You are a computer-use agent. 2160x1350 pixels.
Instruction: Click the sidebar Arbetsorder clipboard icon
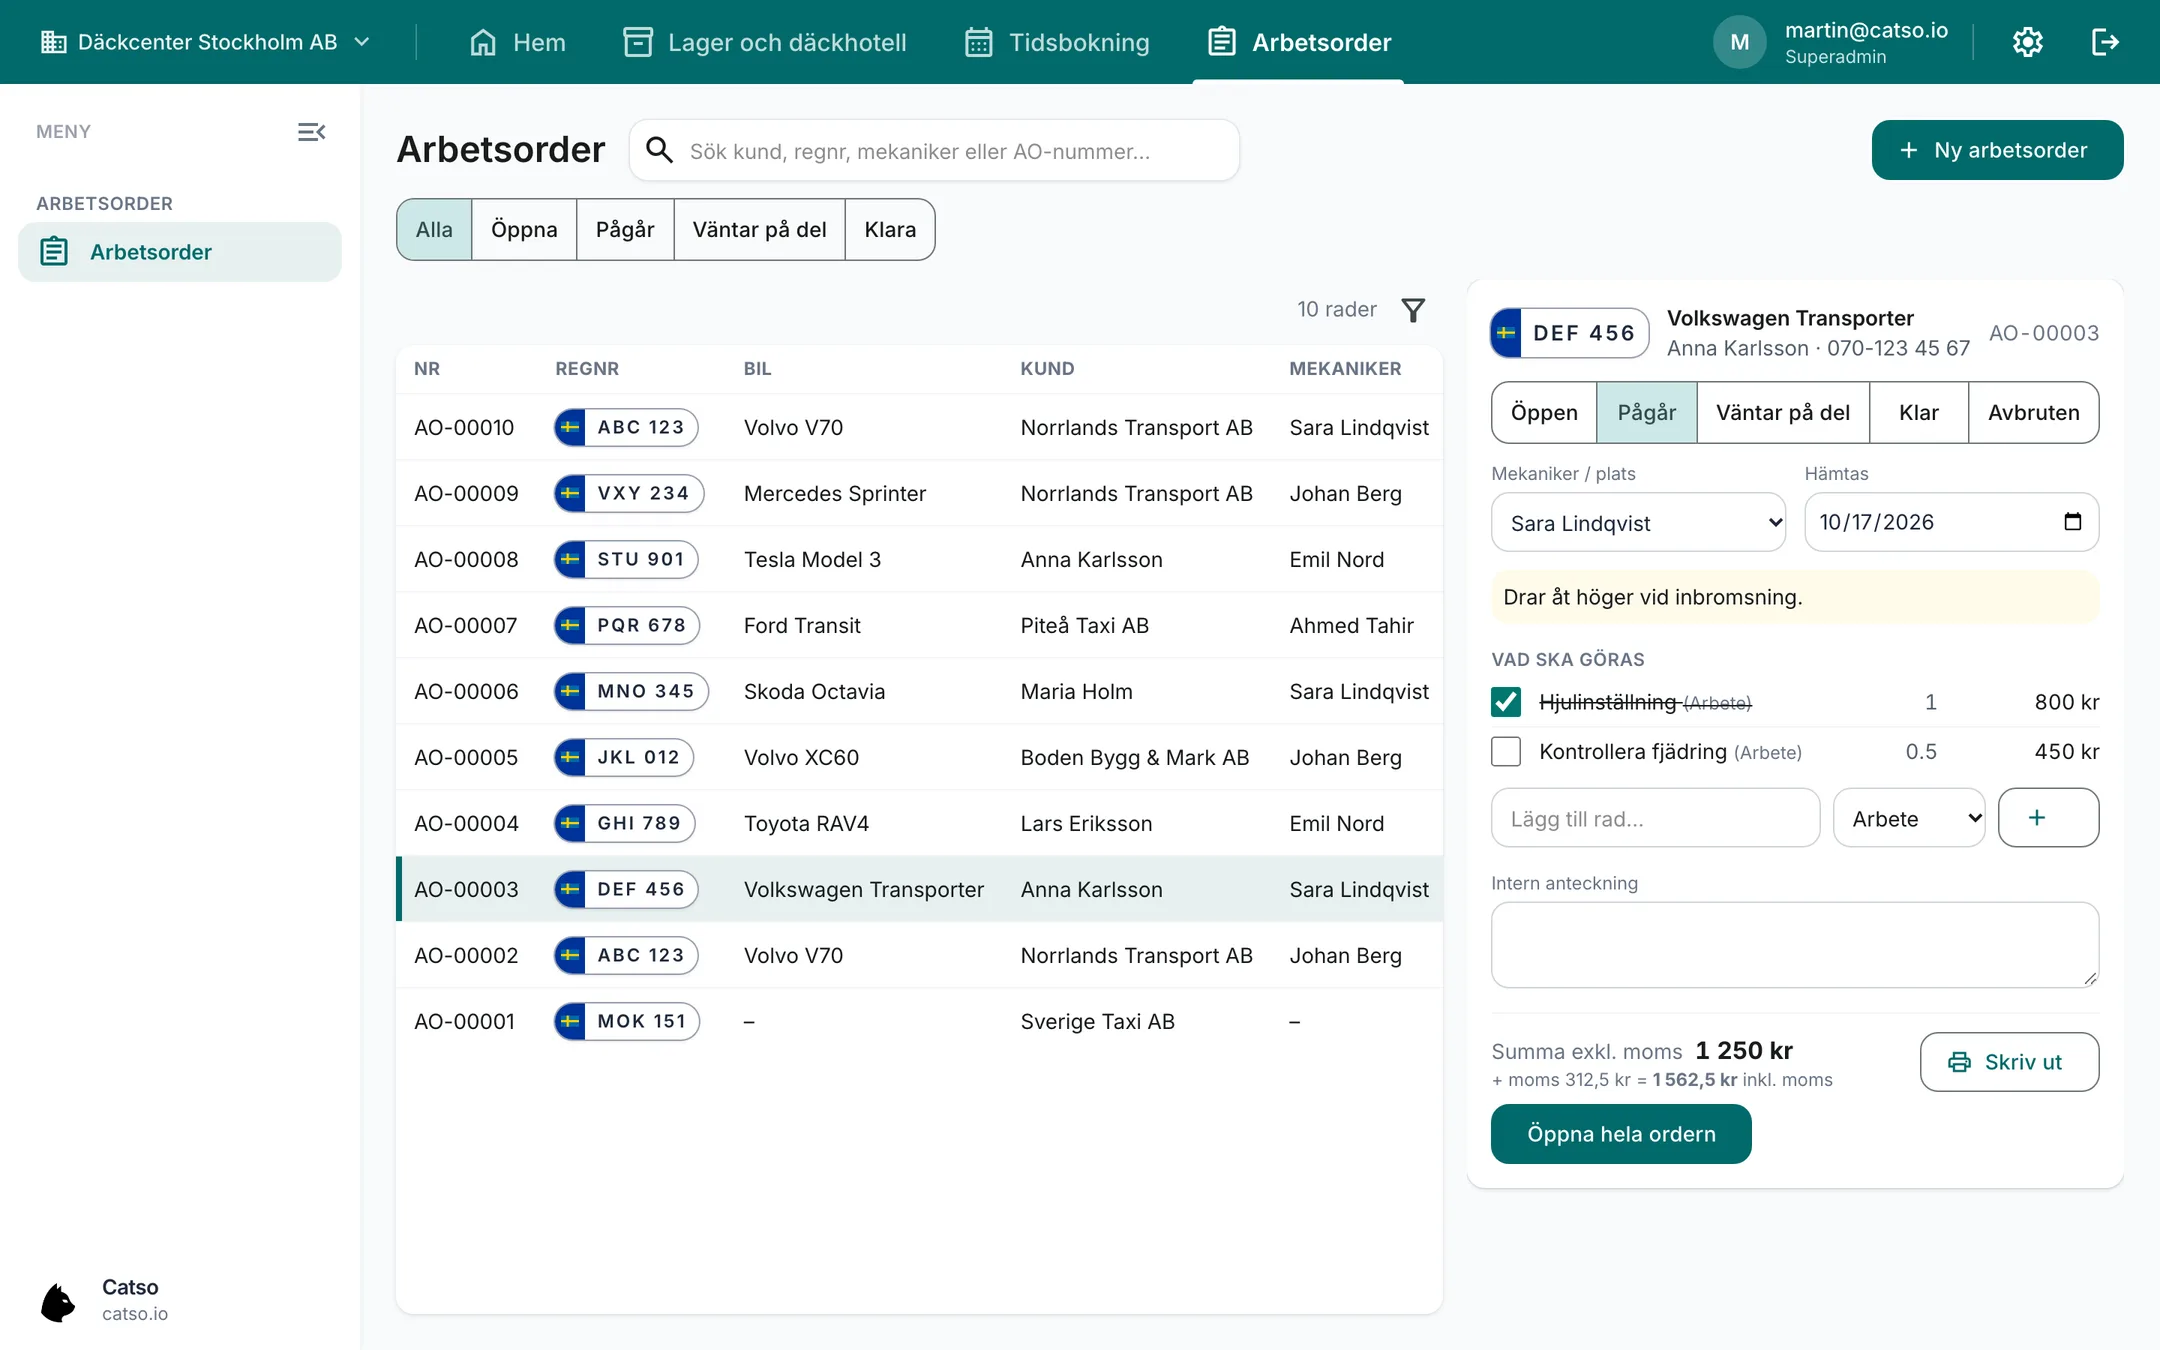coord(54,252)
